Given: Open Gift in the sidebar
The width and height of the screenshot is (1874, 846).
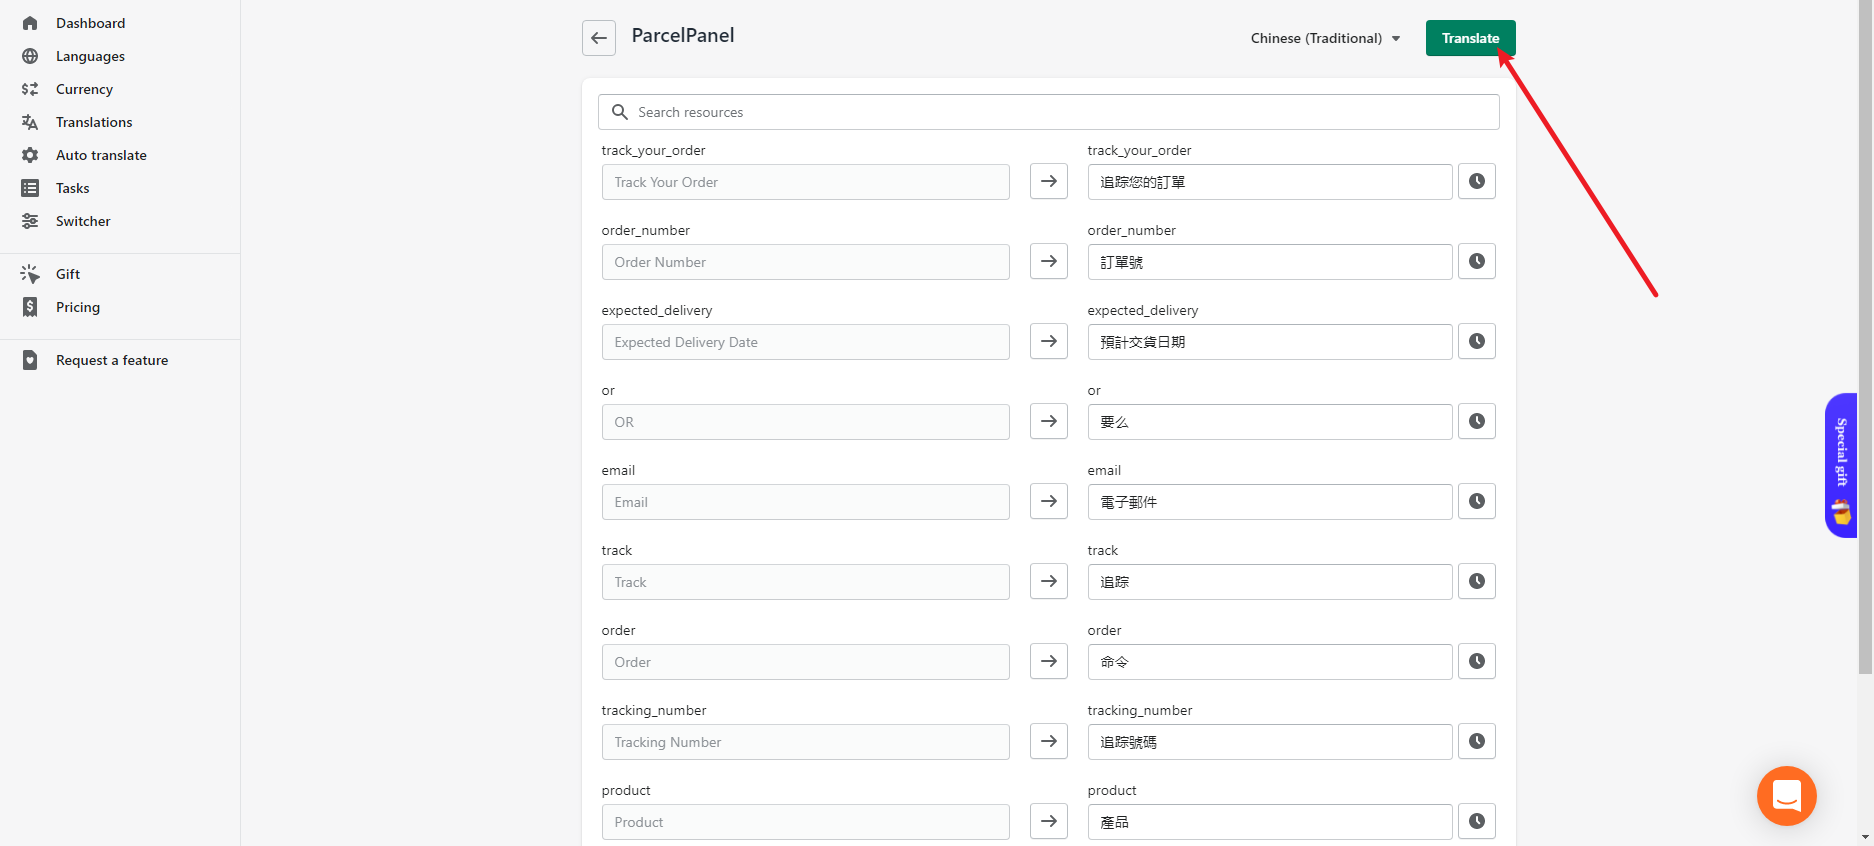Looking at the screenshot, I should 68,274.
